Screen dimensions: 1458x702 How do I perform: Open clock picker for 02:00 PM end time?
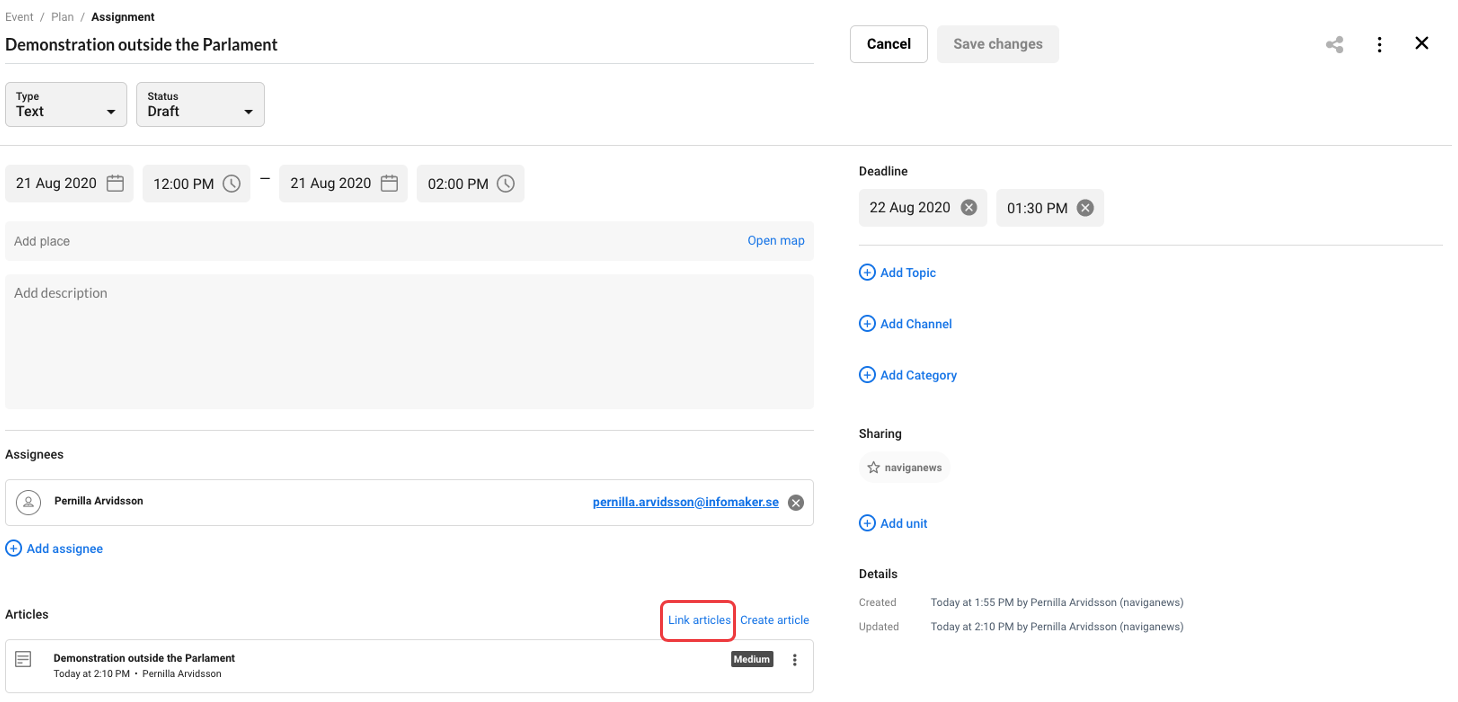(x=505, y=184)
